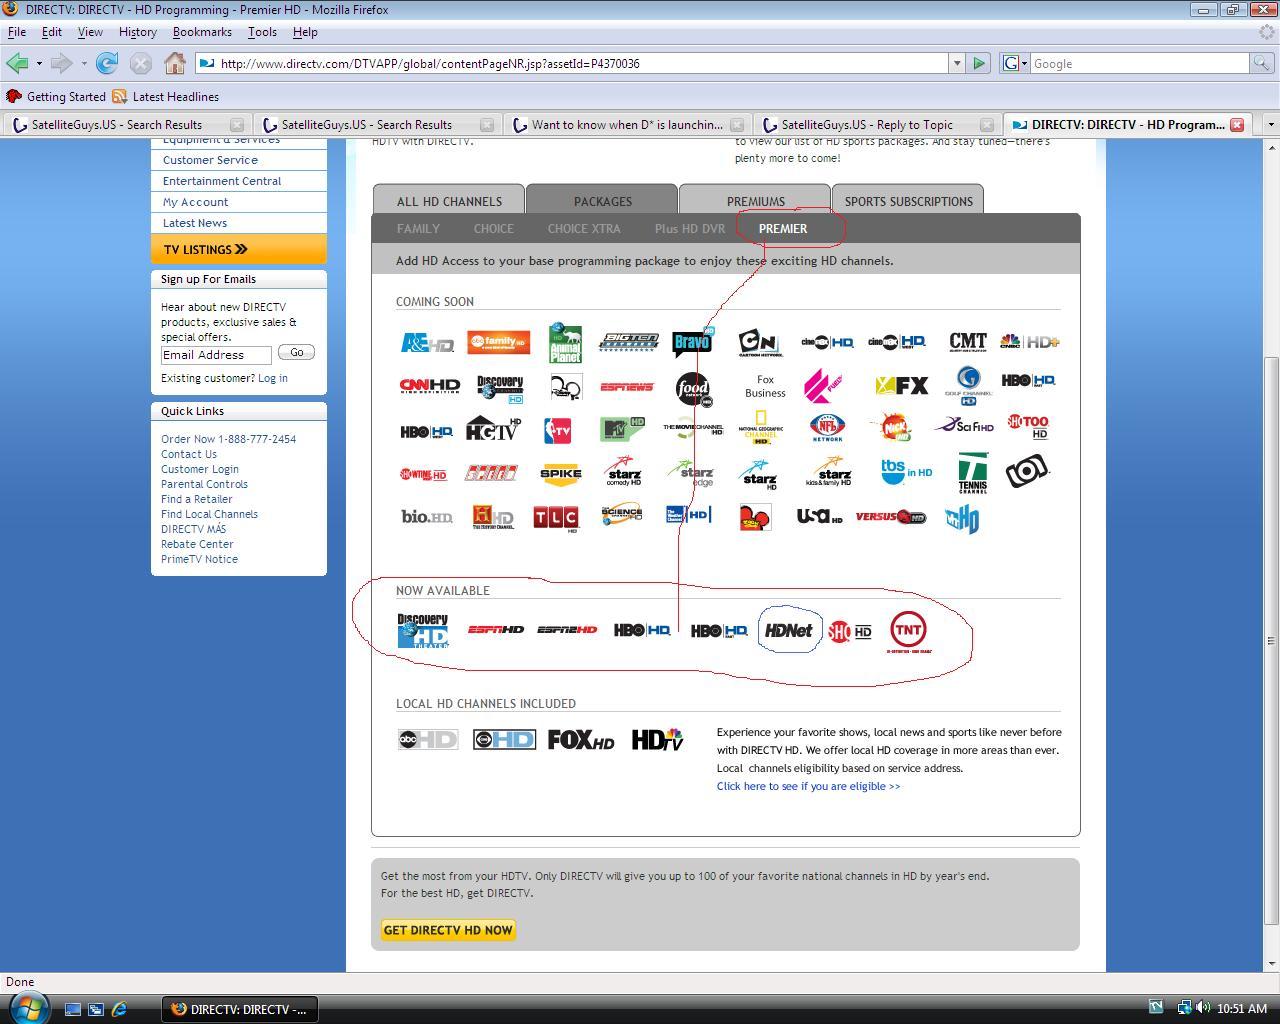Open the CNN HD logo
Screen dimensions: 1280x1024
(x=429, y=385)
